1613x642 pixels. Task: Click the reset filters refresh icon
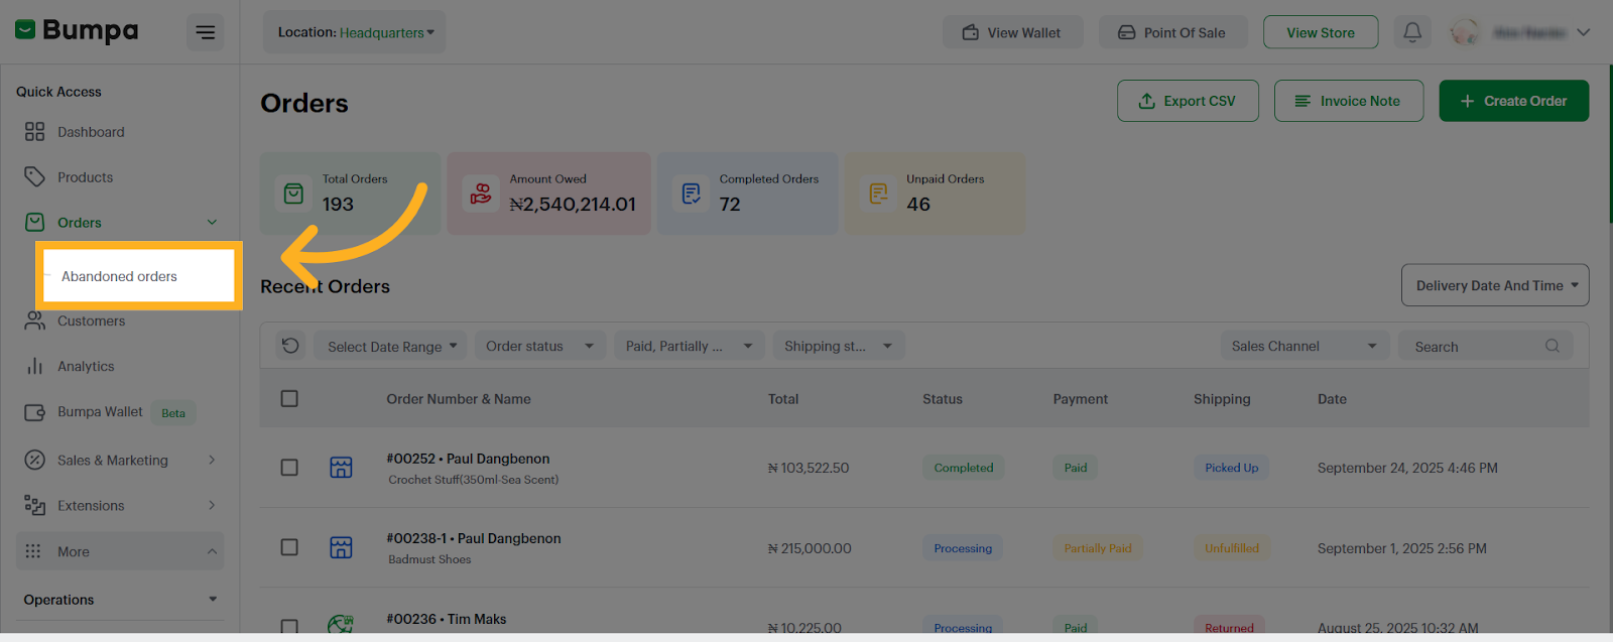[x=290, y=346]
